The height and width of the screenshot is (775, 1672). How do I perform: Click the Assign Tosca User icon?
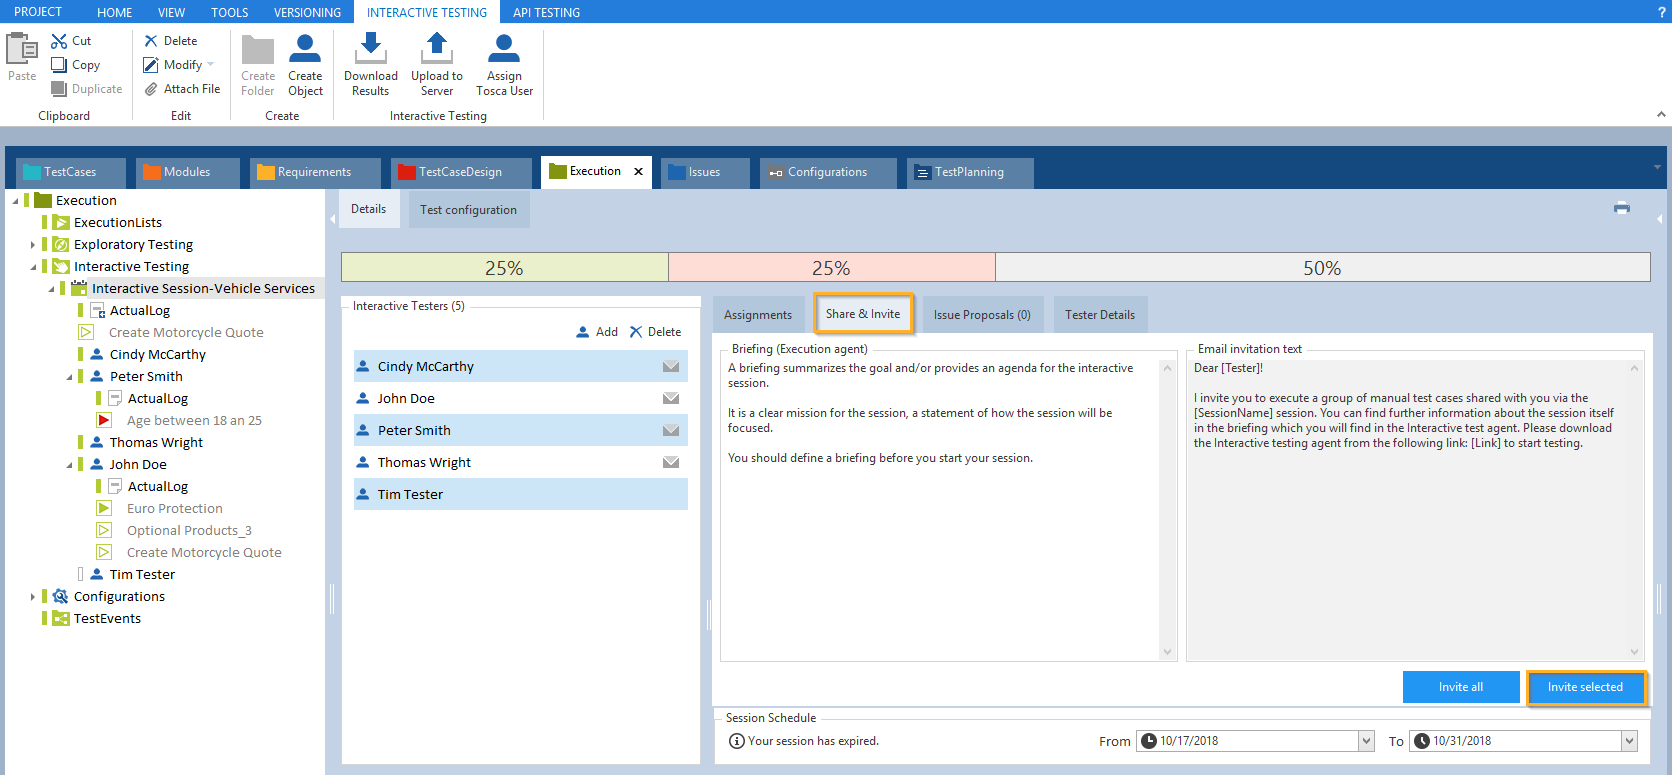504,47
